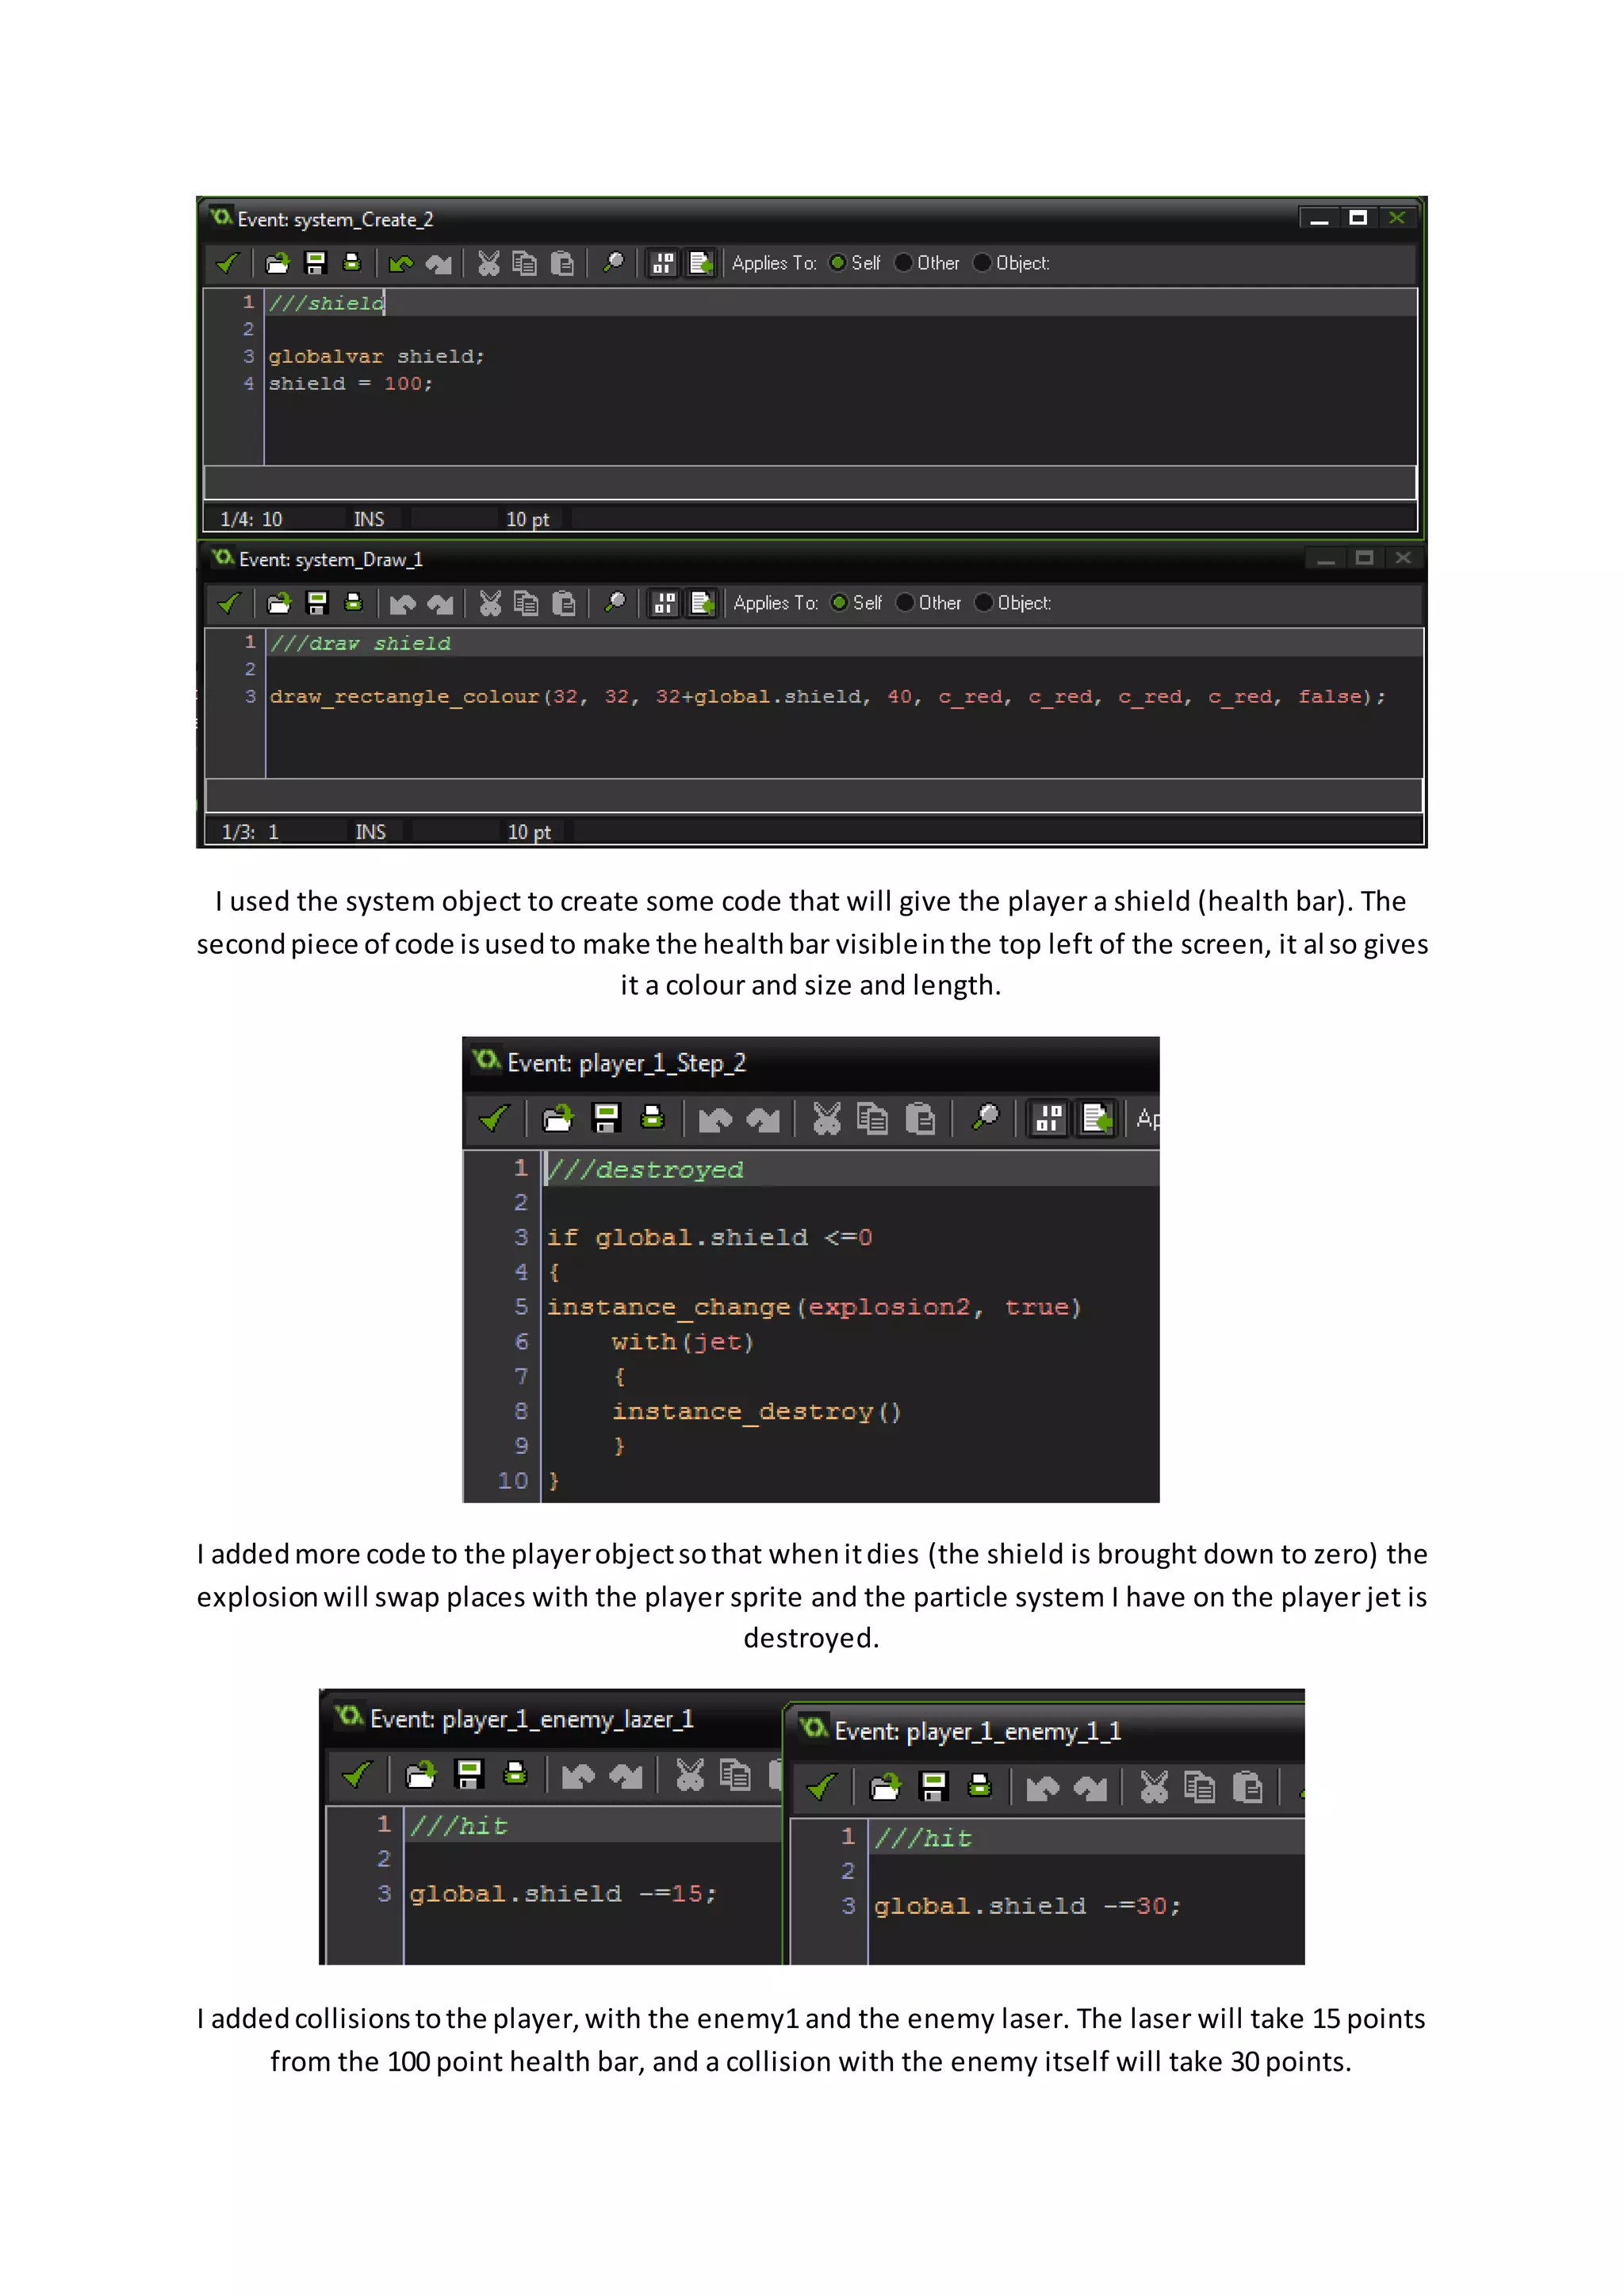
Task: Click status '1/3: 1' in system_Draw_1
Action: pyautogui.click(x=250, y=832)
